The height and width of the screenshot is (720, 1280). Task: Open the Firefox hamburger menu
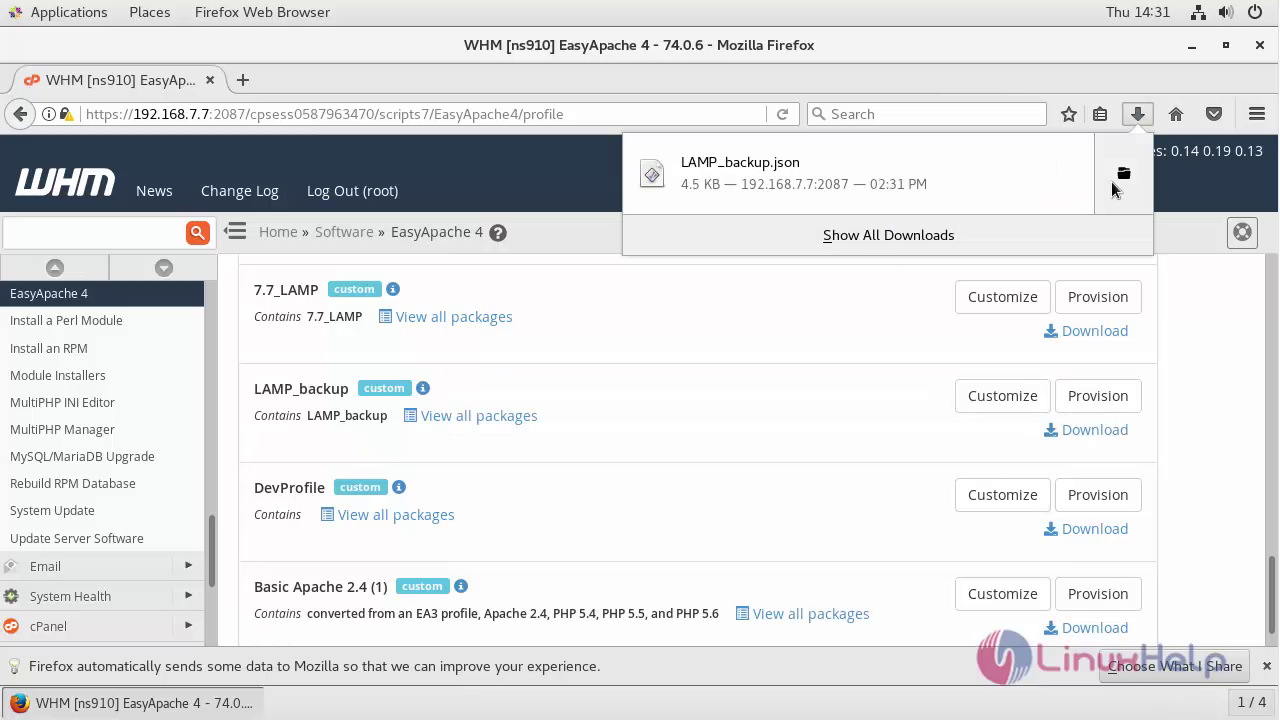pos(1257,114)
